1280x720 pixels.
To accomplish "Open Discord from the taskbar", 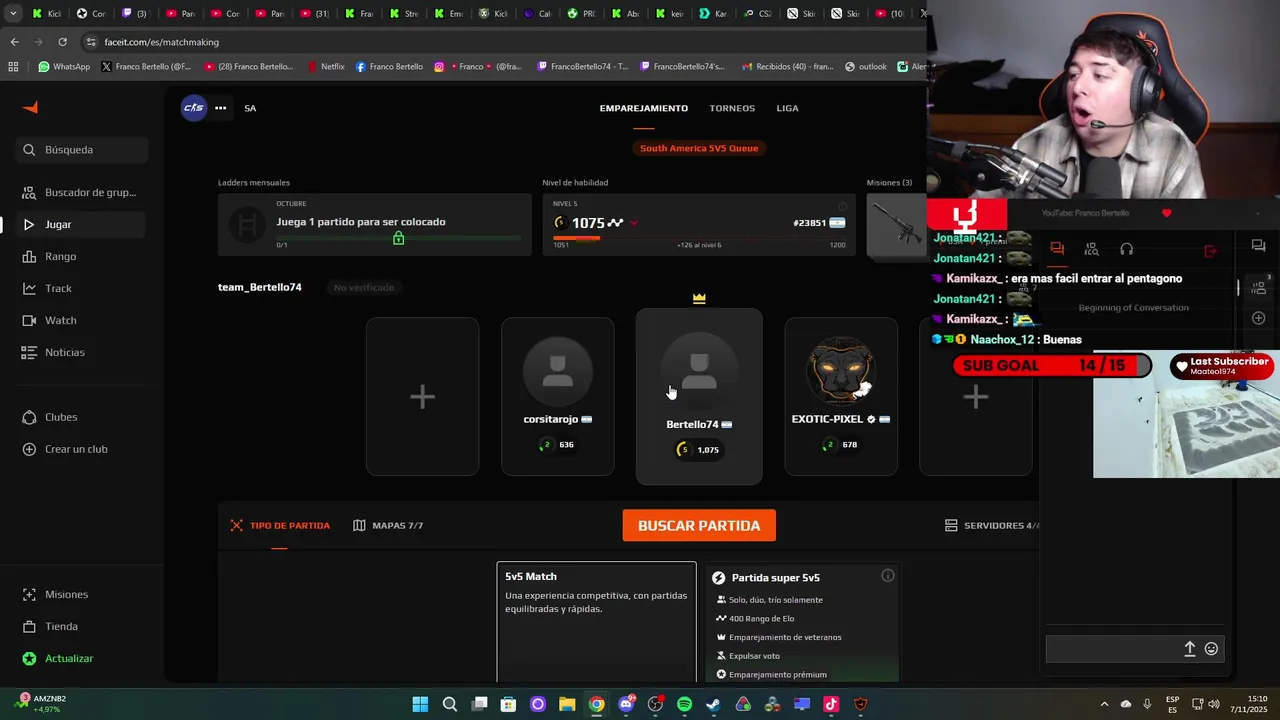I will point(626,704).
